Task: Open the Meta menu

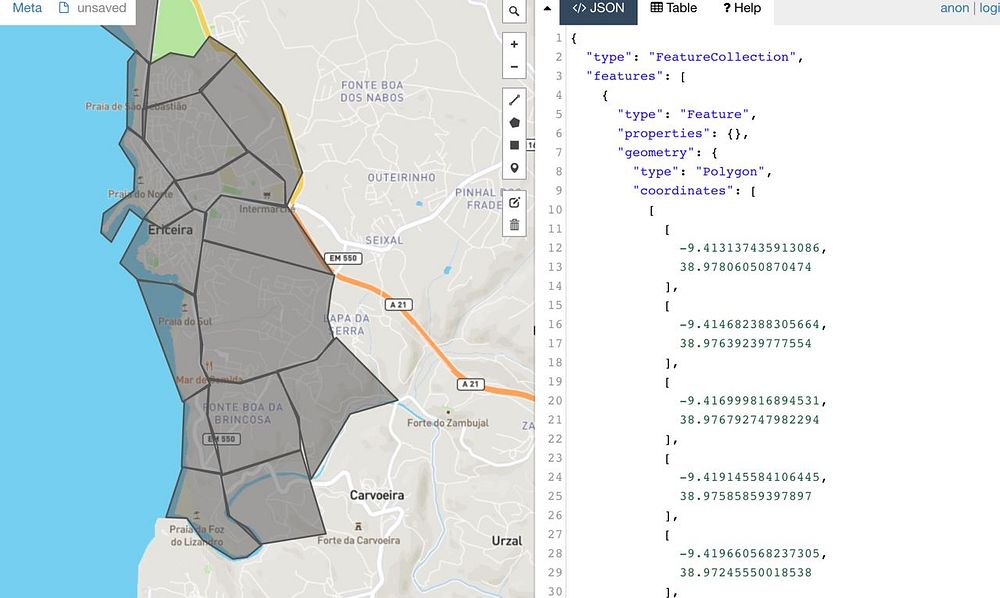Action: pyautogui.click(x=27, y=8)
